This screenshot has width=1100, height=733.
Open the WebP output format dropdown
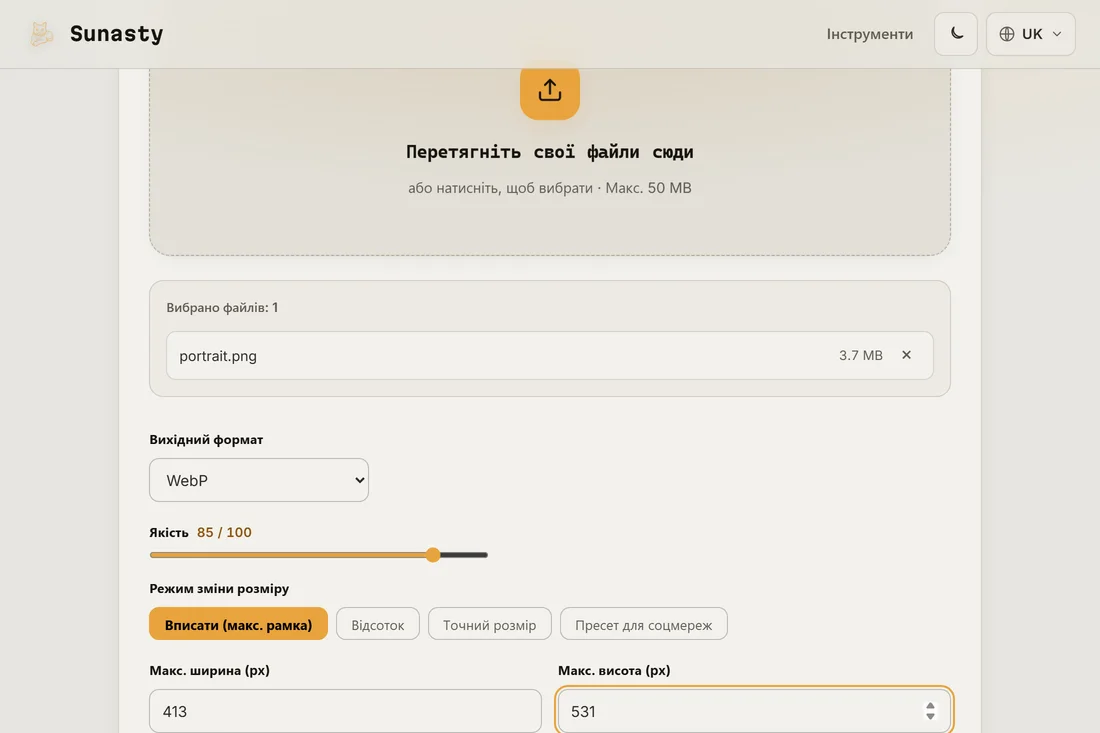(259, 480)
